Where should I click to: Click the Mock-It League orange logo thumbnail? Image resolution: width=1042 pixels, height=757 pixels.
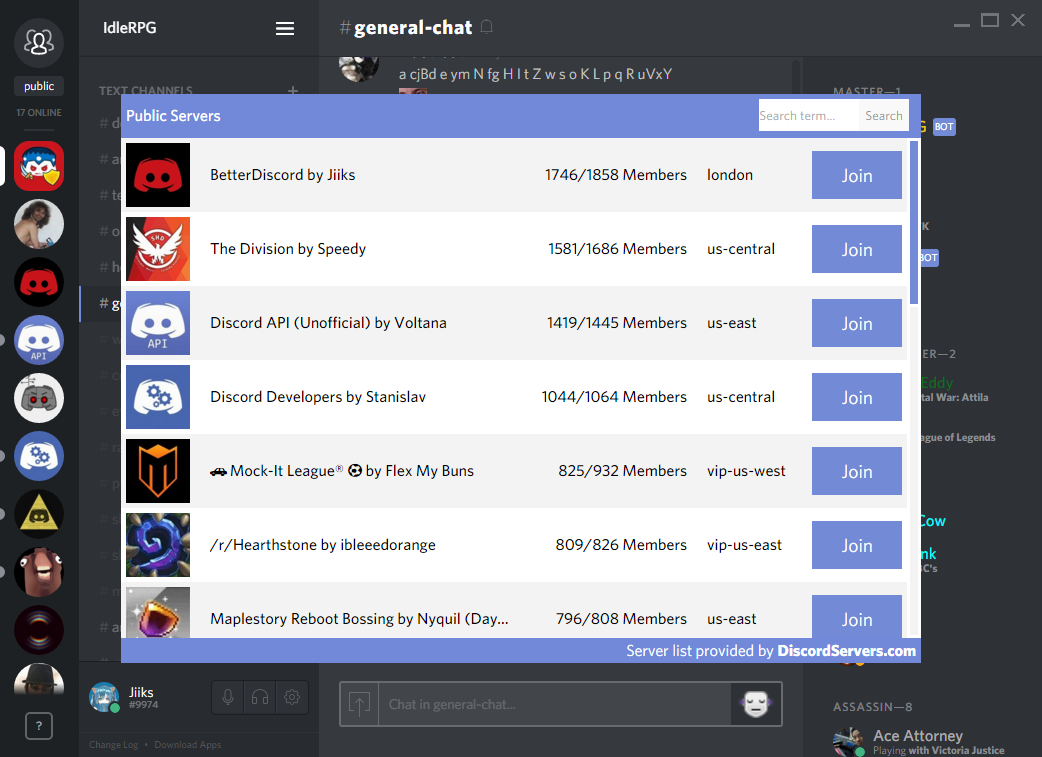[x=158, y=471]
